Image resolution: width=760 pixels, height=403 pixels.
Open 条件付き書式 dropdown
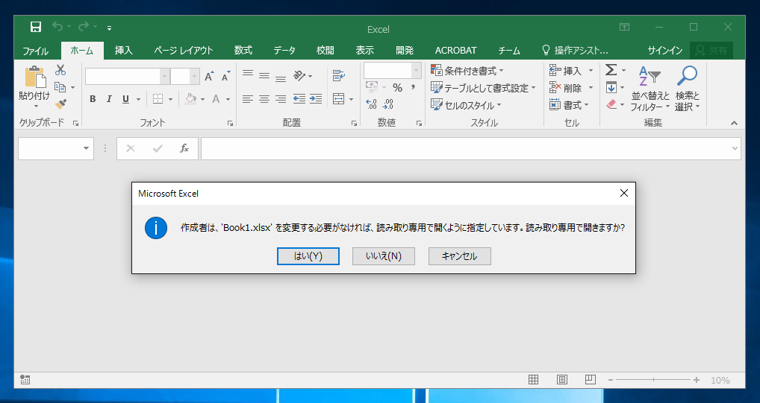tap(467, 71)
